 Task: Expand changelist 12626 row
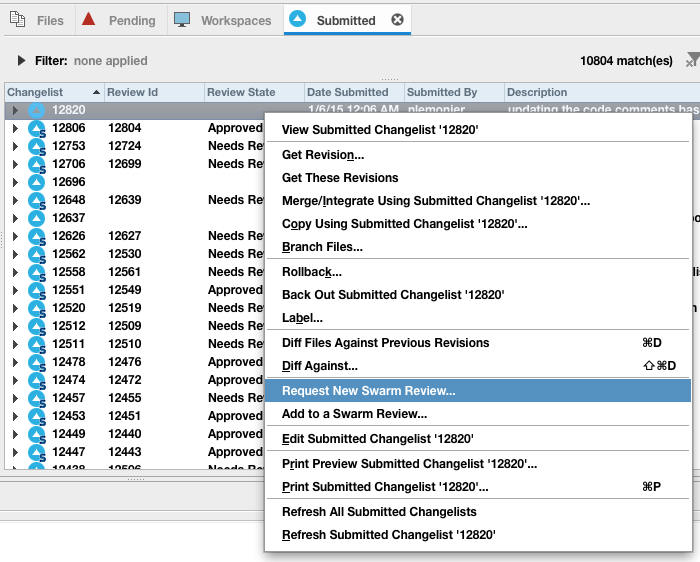[15, 236]
